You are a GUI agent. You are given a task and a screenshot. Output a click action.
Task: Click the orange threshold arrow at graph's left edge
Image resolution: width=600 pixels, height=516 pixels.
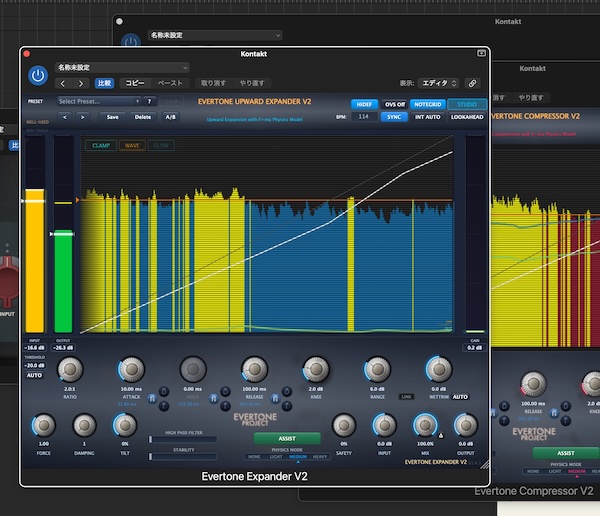pyautogui.click(x=77, y=200)
